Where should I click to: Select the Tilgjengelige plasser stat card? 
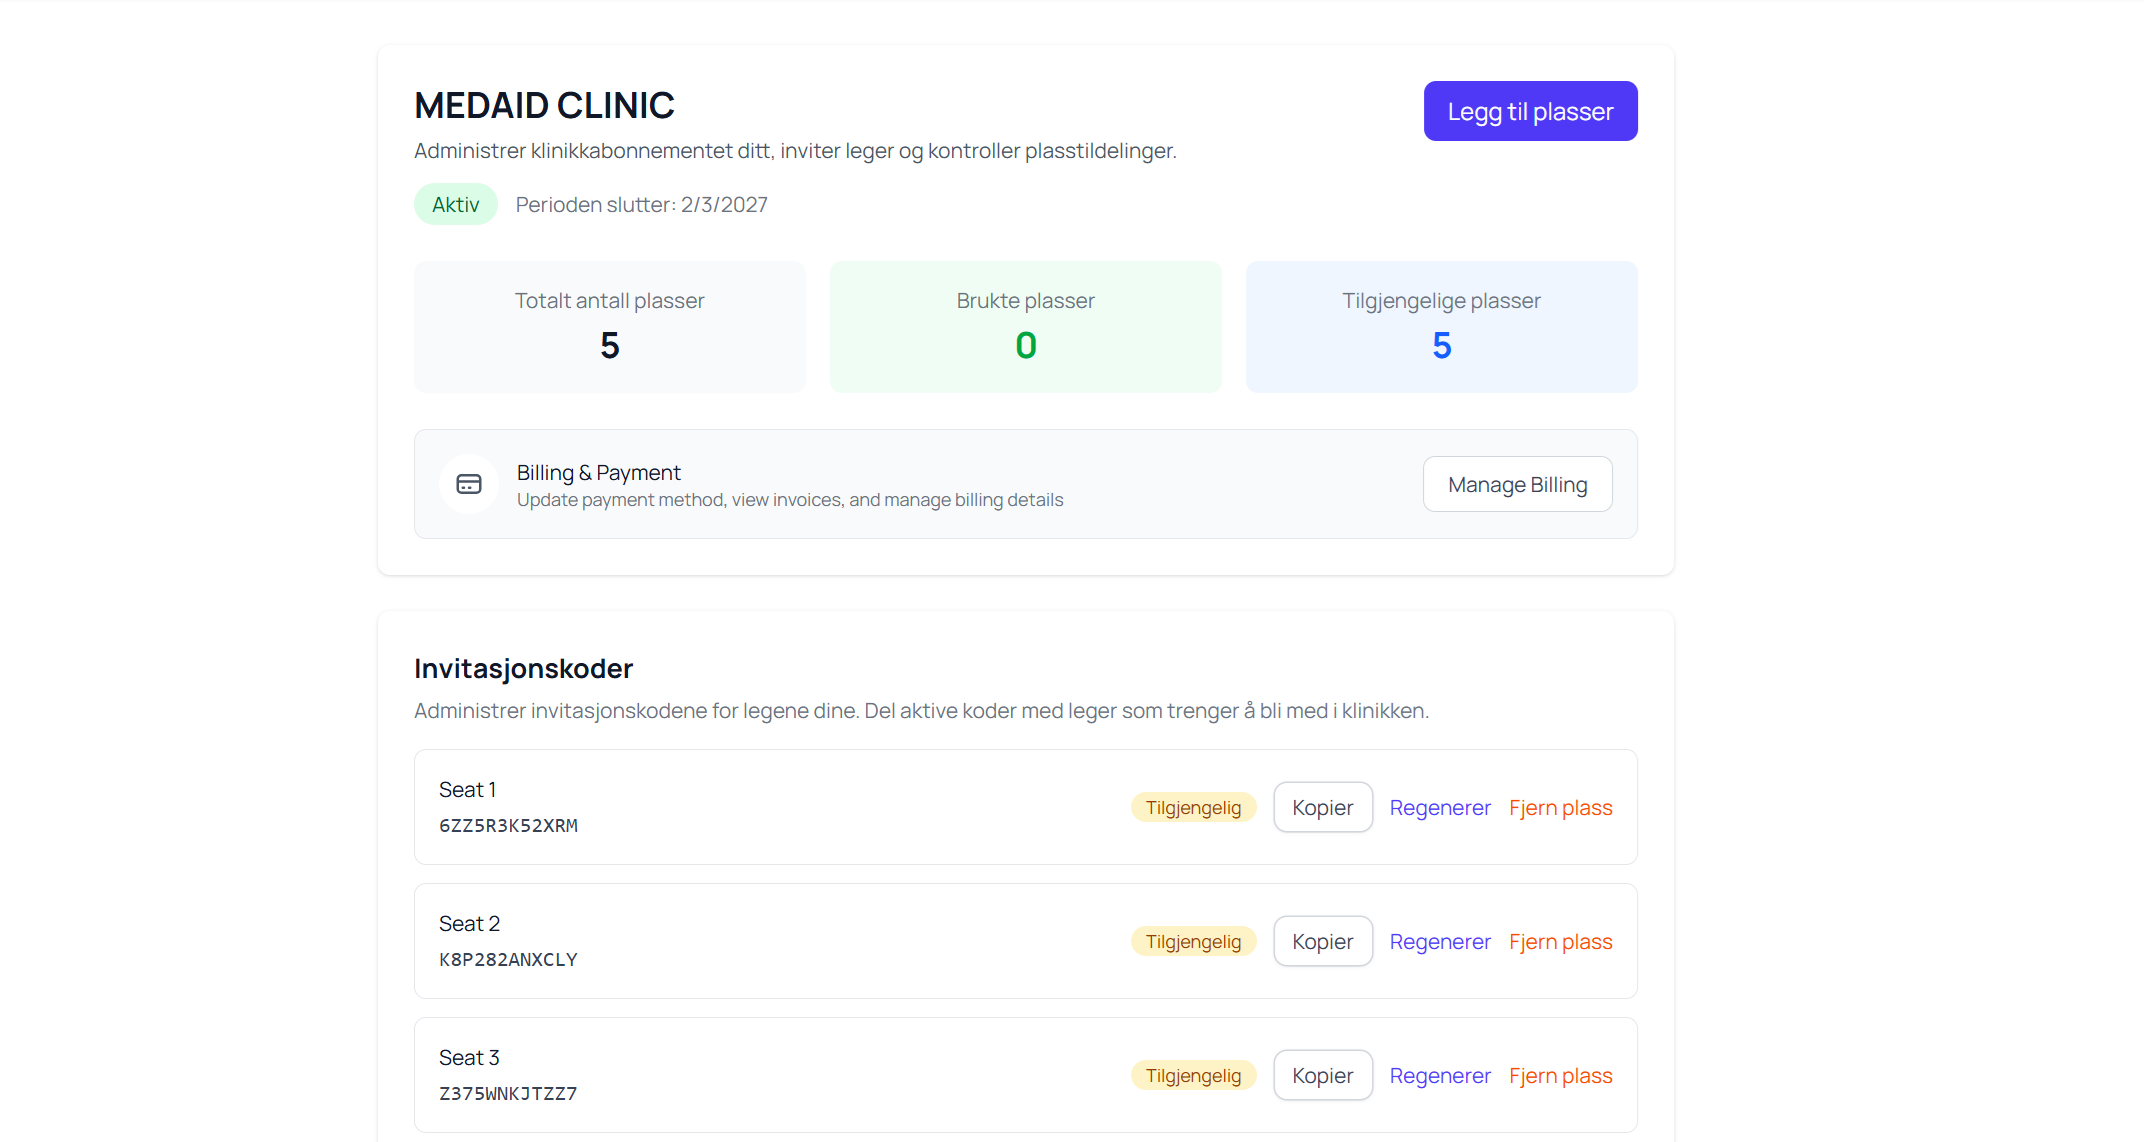pyautogui.click(x=1441, y=326)
